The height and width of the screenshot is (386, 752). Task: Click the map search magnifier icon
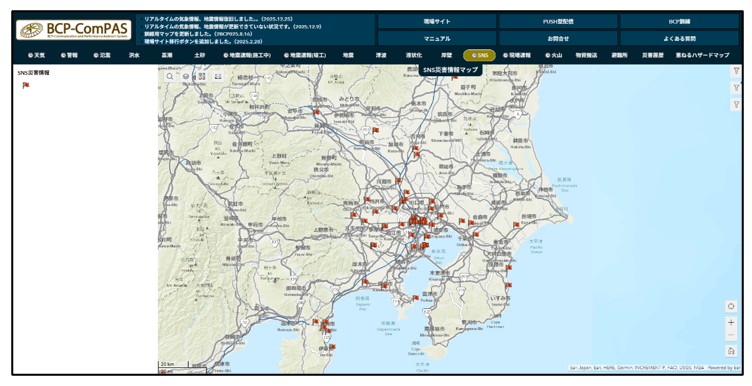pos(170,76)
